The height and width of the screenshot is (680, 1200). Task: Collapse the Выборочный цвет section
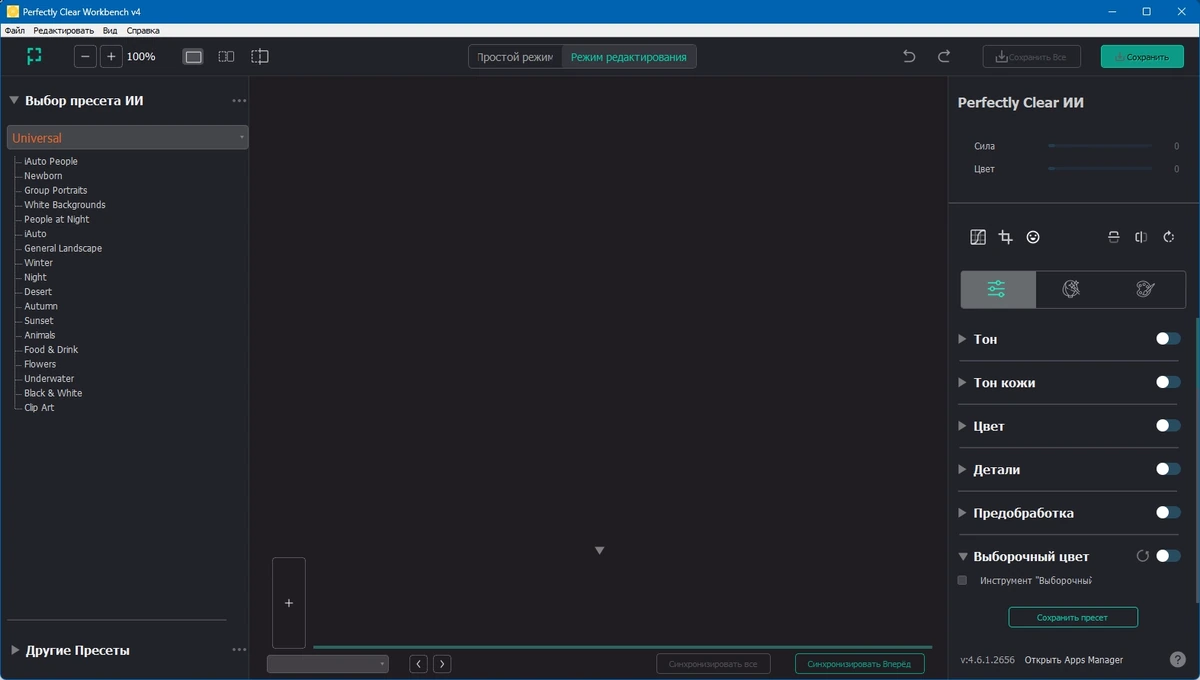[x=962, y=556]
